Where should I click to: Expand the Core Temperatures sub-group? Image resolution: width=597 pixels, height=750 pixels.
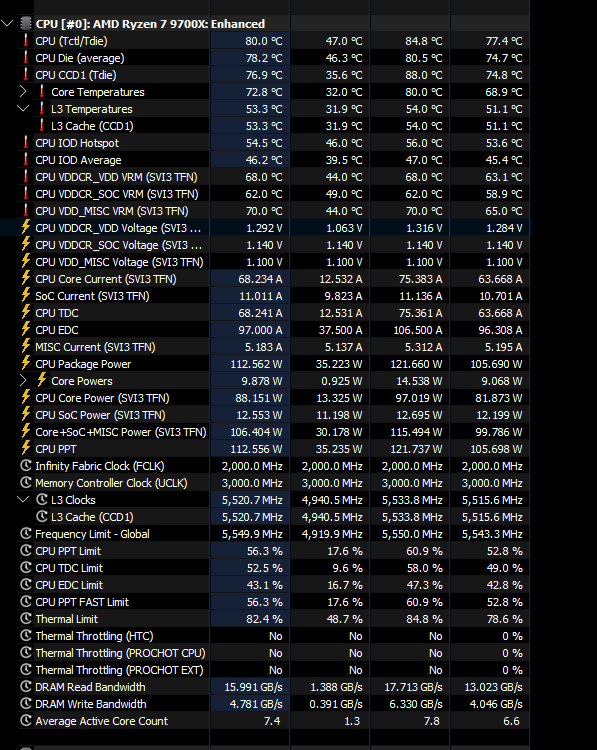23,91
